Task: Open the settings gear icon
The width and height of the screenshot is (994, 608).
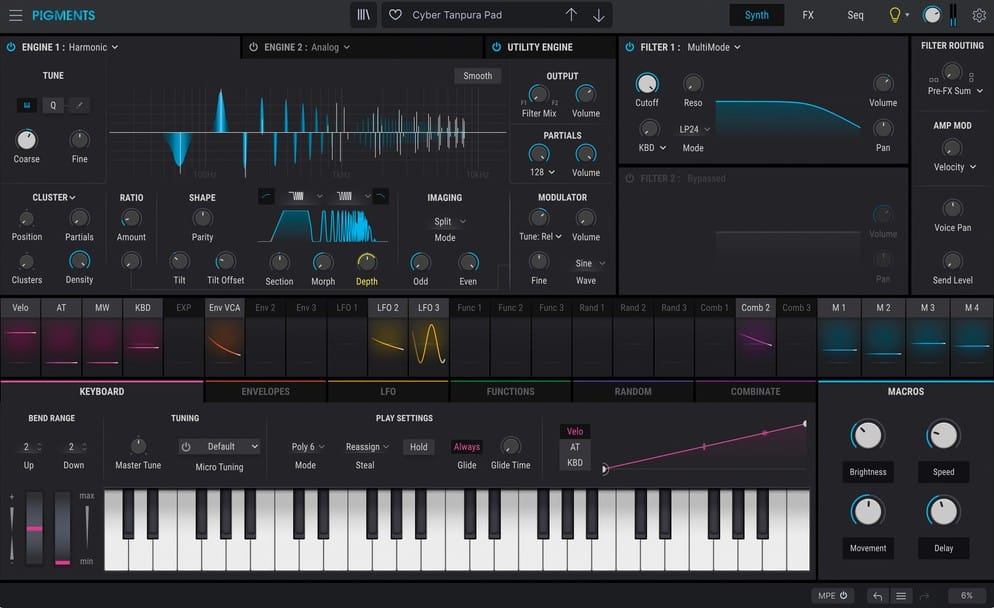Action: [x=979, y=15]
